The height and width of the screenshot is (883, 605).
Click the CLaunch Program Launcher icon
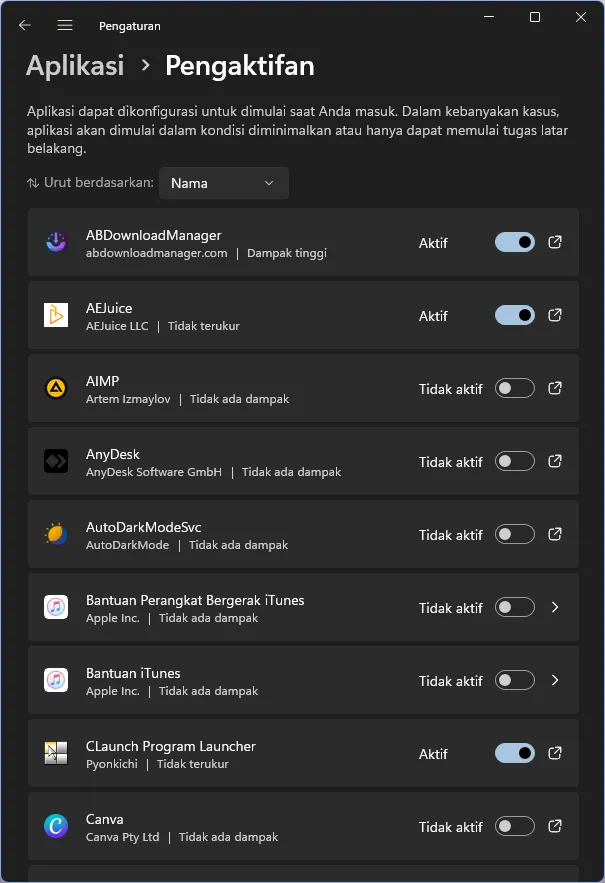(56, 753)
